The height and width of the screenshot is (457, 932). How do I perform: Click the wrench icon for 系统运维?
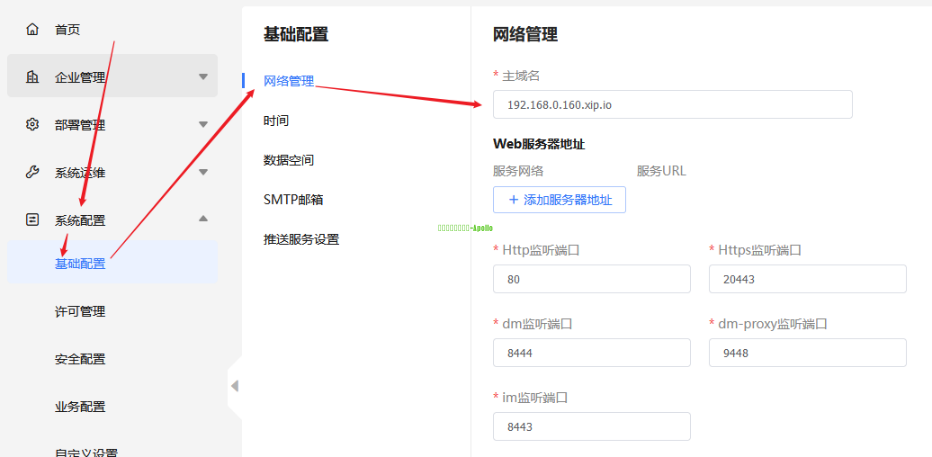tap(32, 172)
